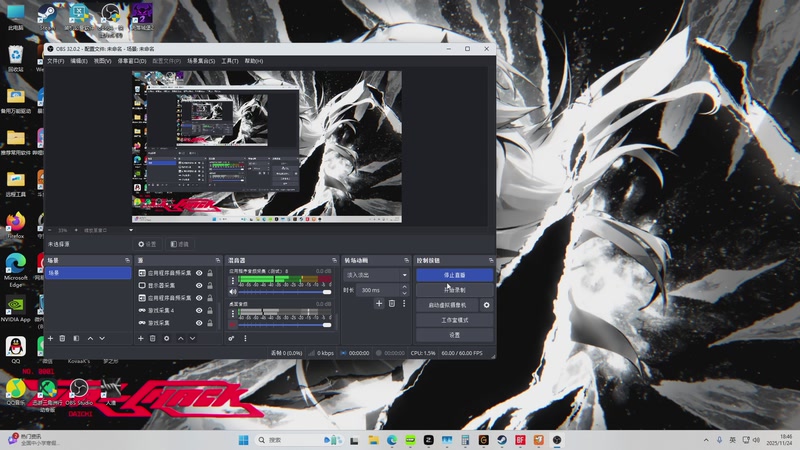Hide the 游戏采集 4 source via eye icon

(x=199, y=310)
